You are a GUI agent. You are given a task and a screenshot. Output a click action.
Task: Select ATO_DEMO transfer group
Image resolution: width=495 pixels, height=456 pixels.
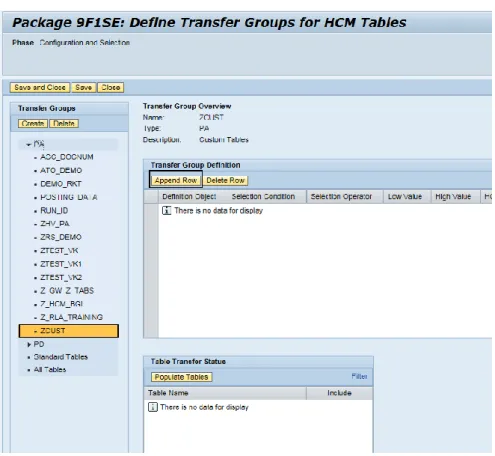[61, 170]
